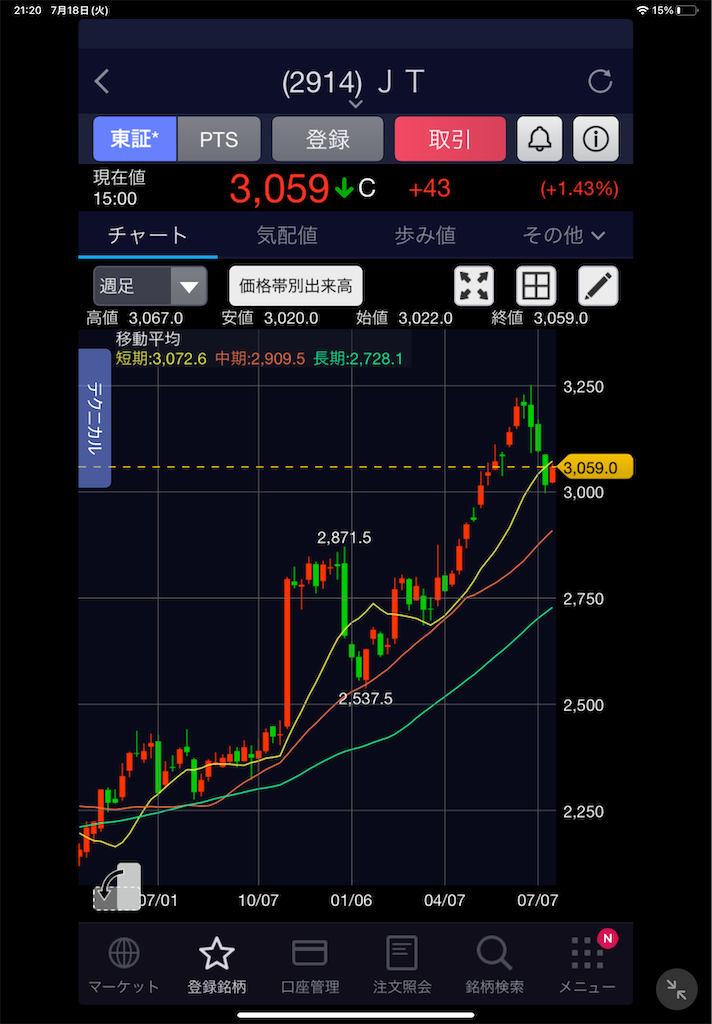Select the チャート tab
Screen dimensions: 712x1024
(x=148, y=235)
